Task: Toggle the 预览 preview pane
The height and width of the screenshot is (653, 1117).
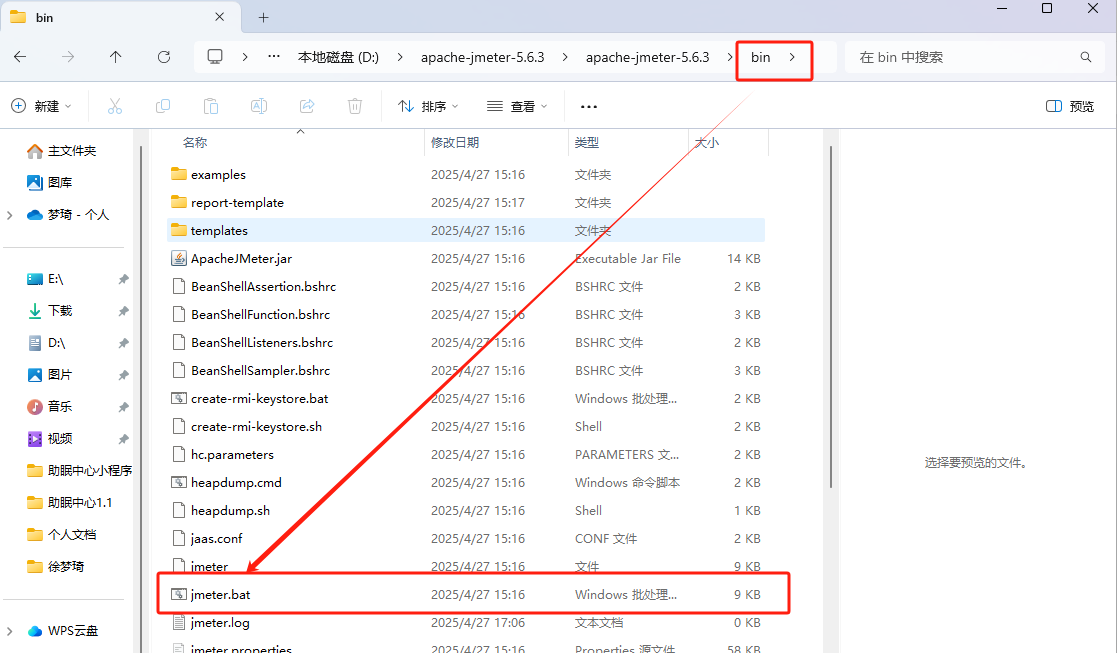Action: [x=1070, y=106]
